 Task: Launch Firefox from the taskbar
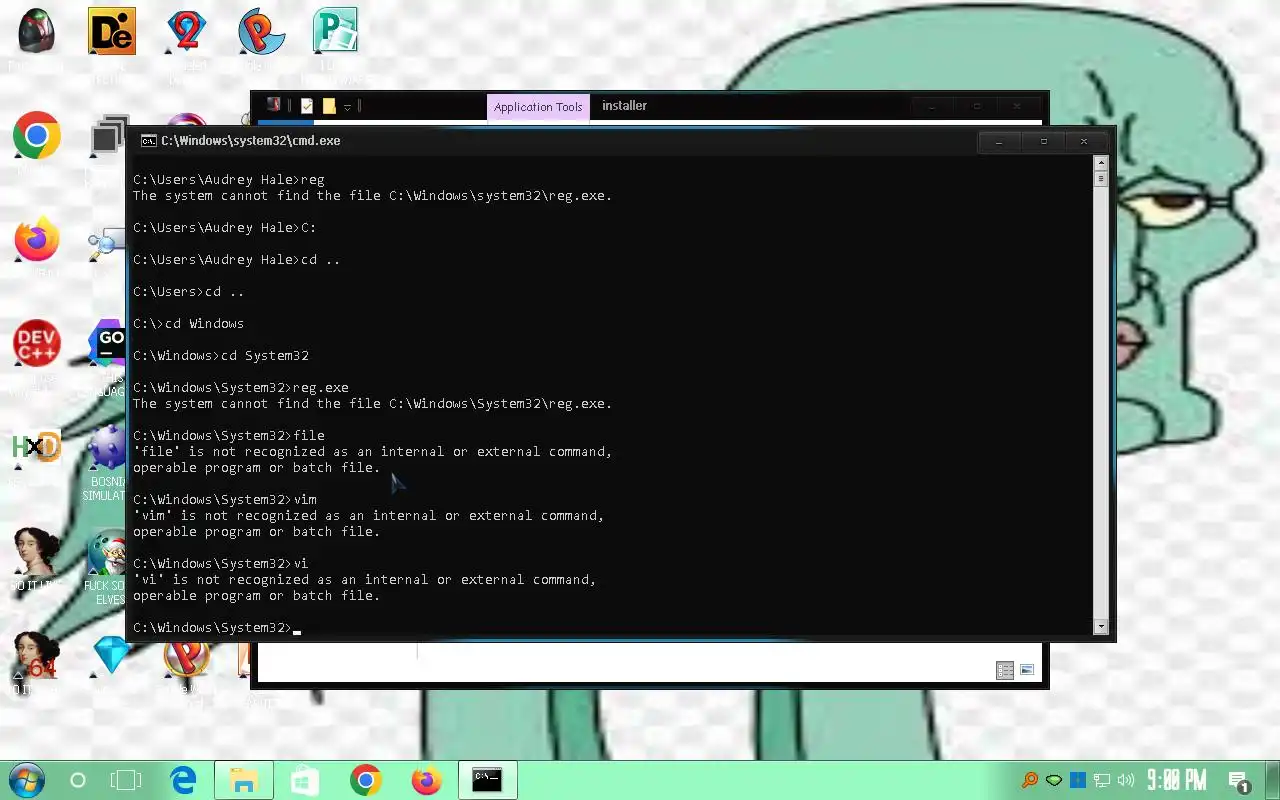point(426,780)
